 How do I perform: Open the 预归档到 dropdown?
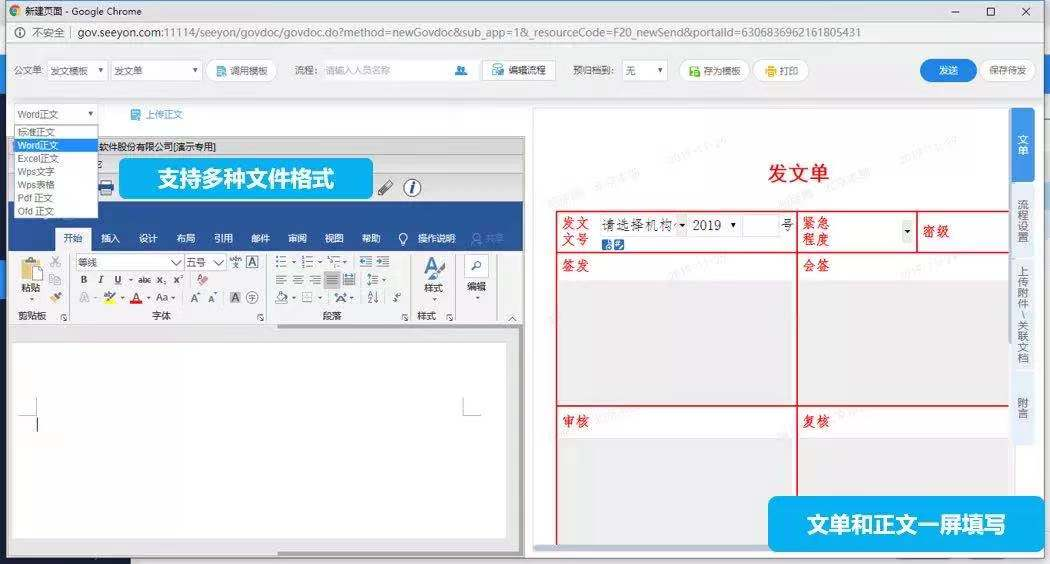click(645, 71)
